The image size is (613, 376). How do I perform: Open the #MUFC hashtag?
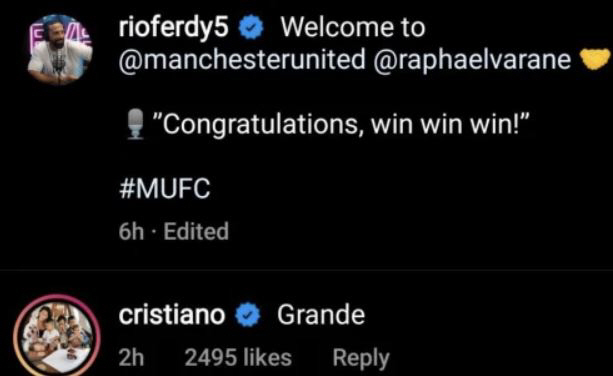pyautogui.click(x=164, y=189)
